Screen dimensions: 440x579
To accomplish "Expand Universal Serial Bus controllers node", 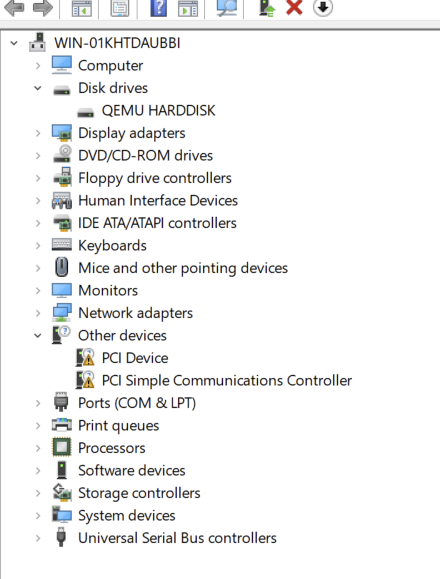I will coord(38,538).
